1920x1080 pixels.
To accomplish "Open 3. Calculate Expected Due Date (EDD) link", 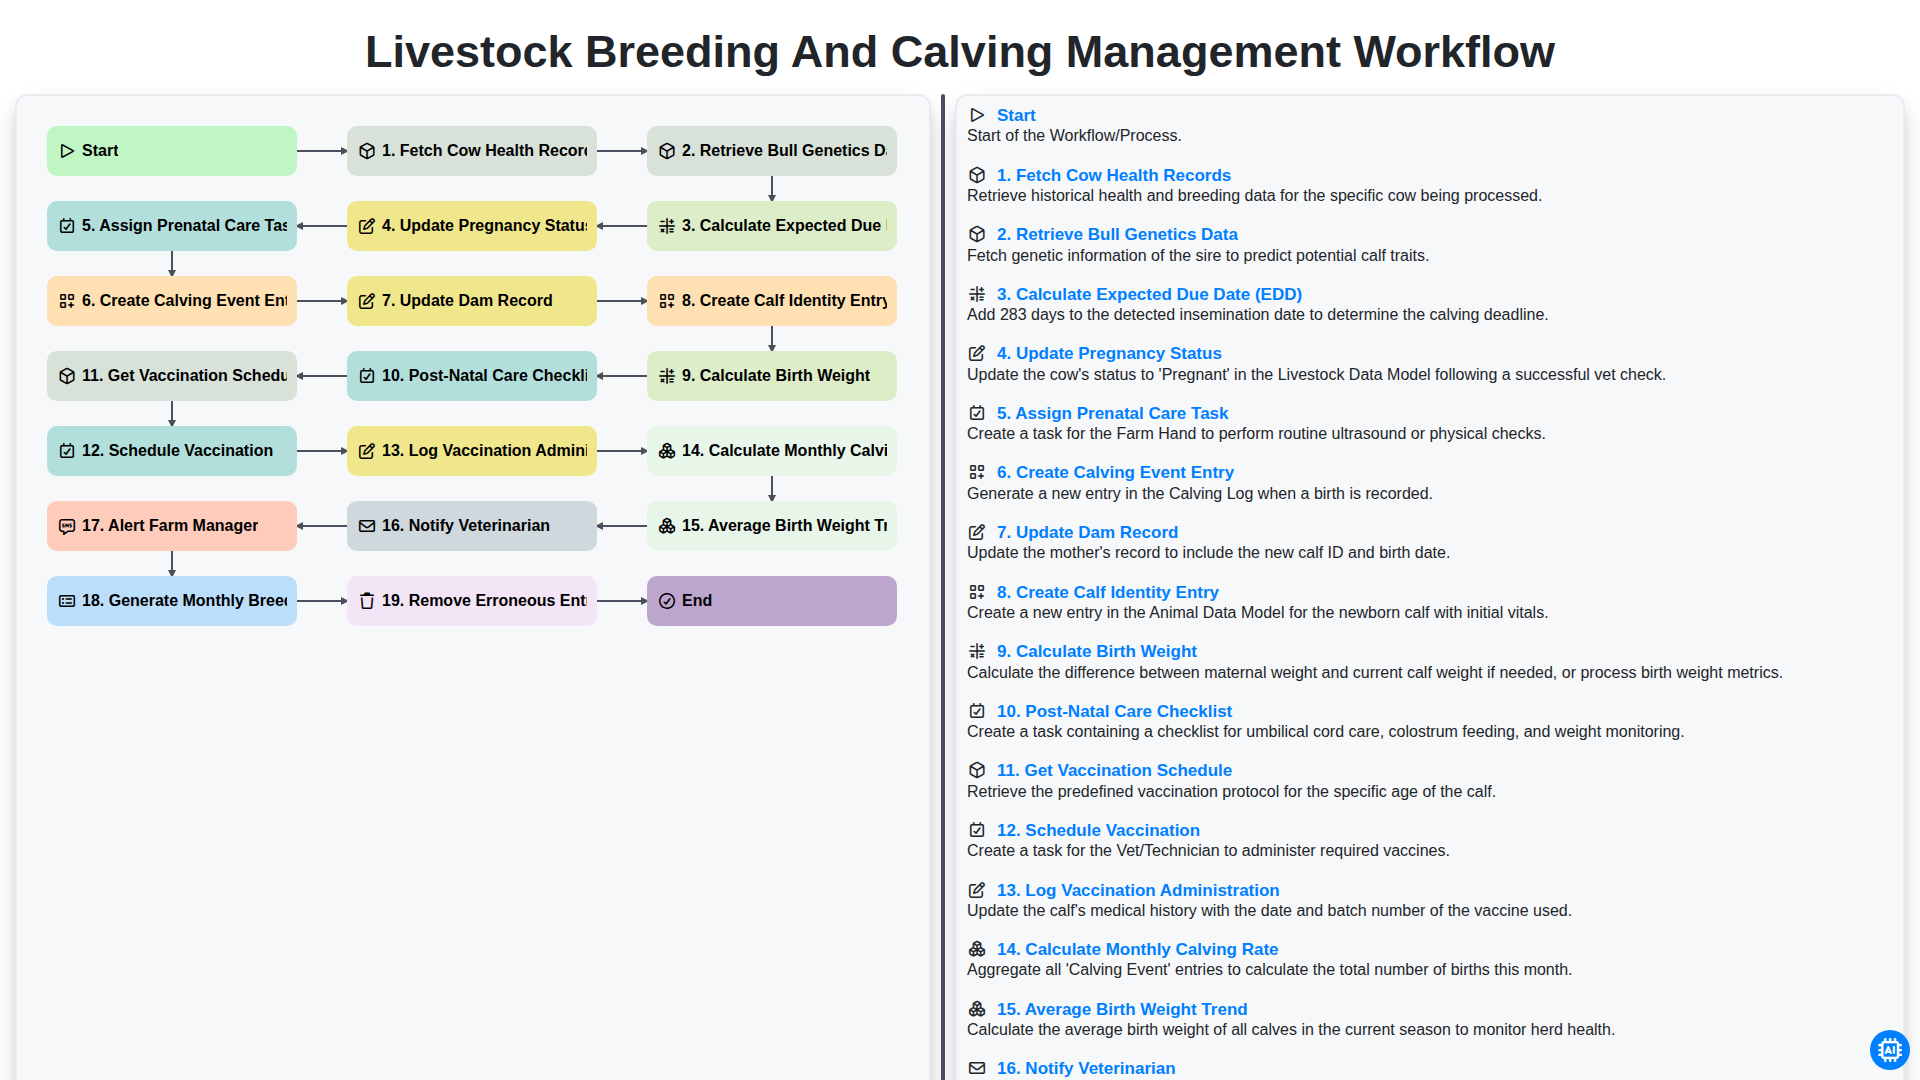I will 1149,294.
